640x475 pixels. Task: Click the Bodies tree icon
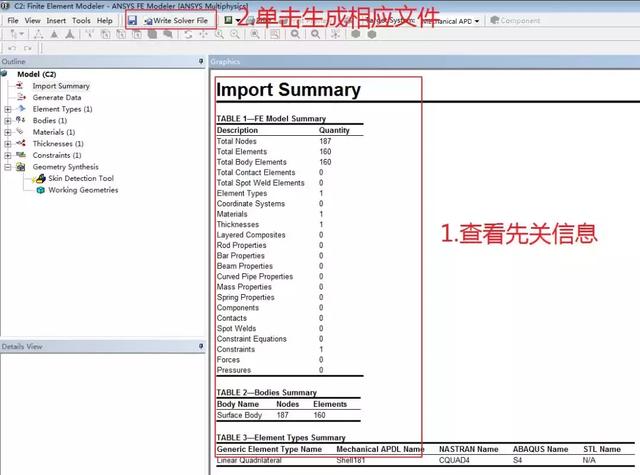[21, 120]
